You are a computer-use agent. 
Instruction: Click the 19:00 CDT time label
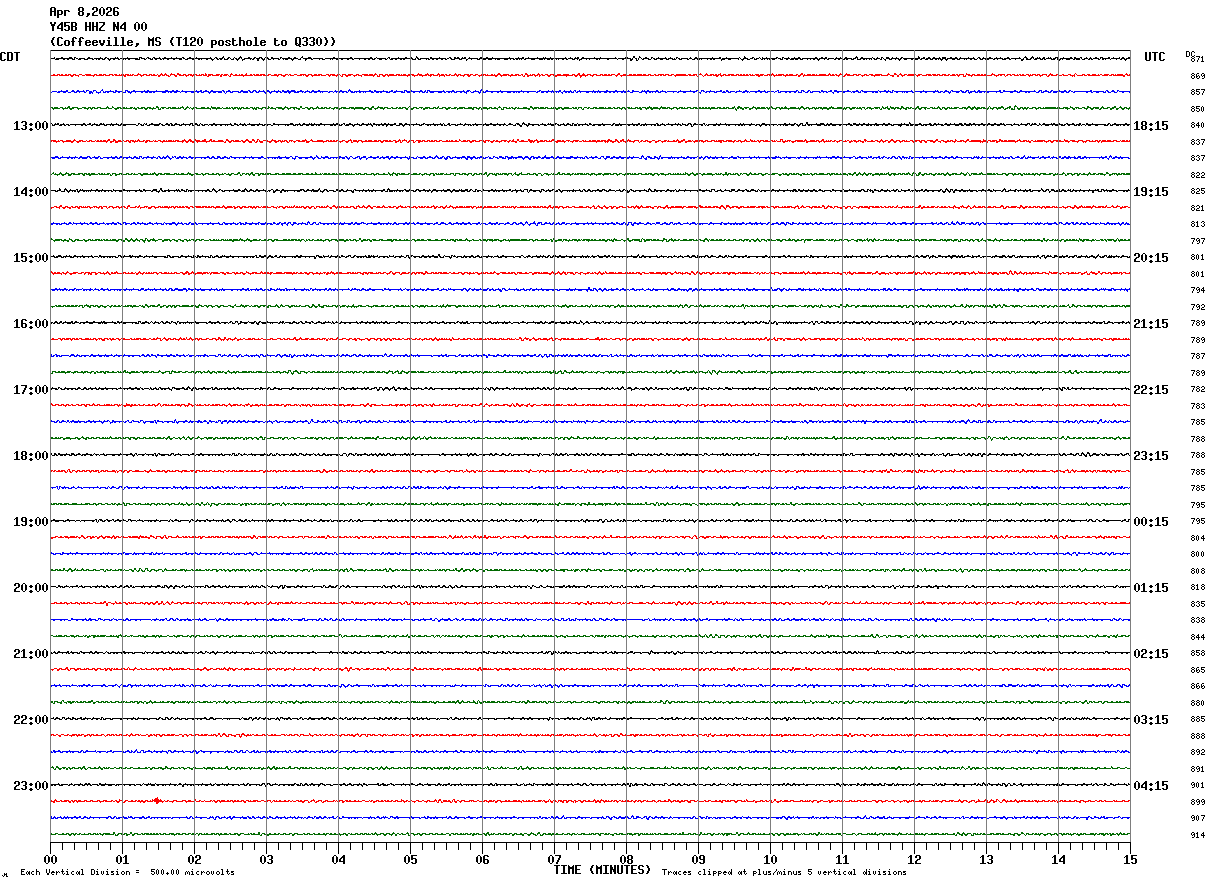[30, 522]
